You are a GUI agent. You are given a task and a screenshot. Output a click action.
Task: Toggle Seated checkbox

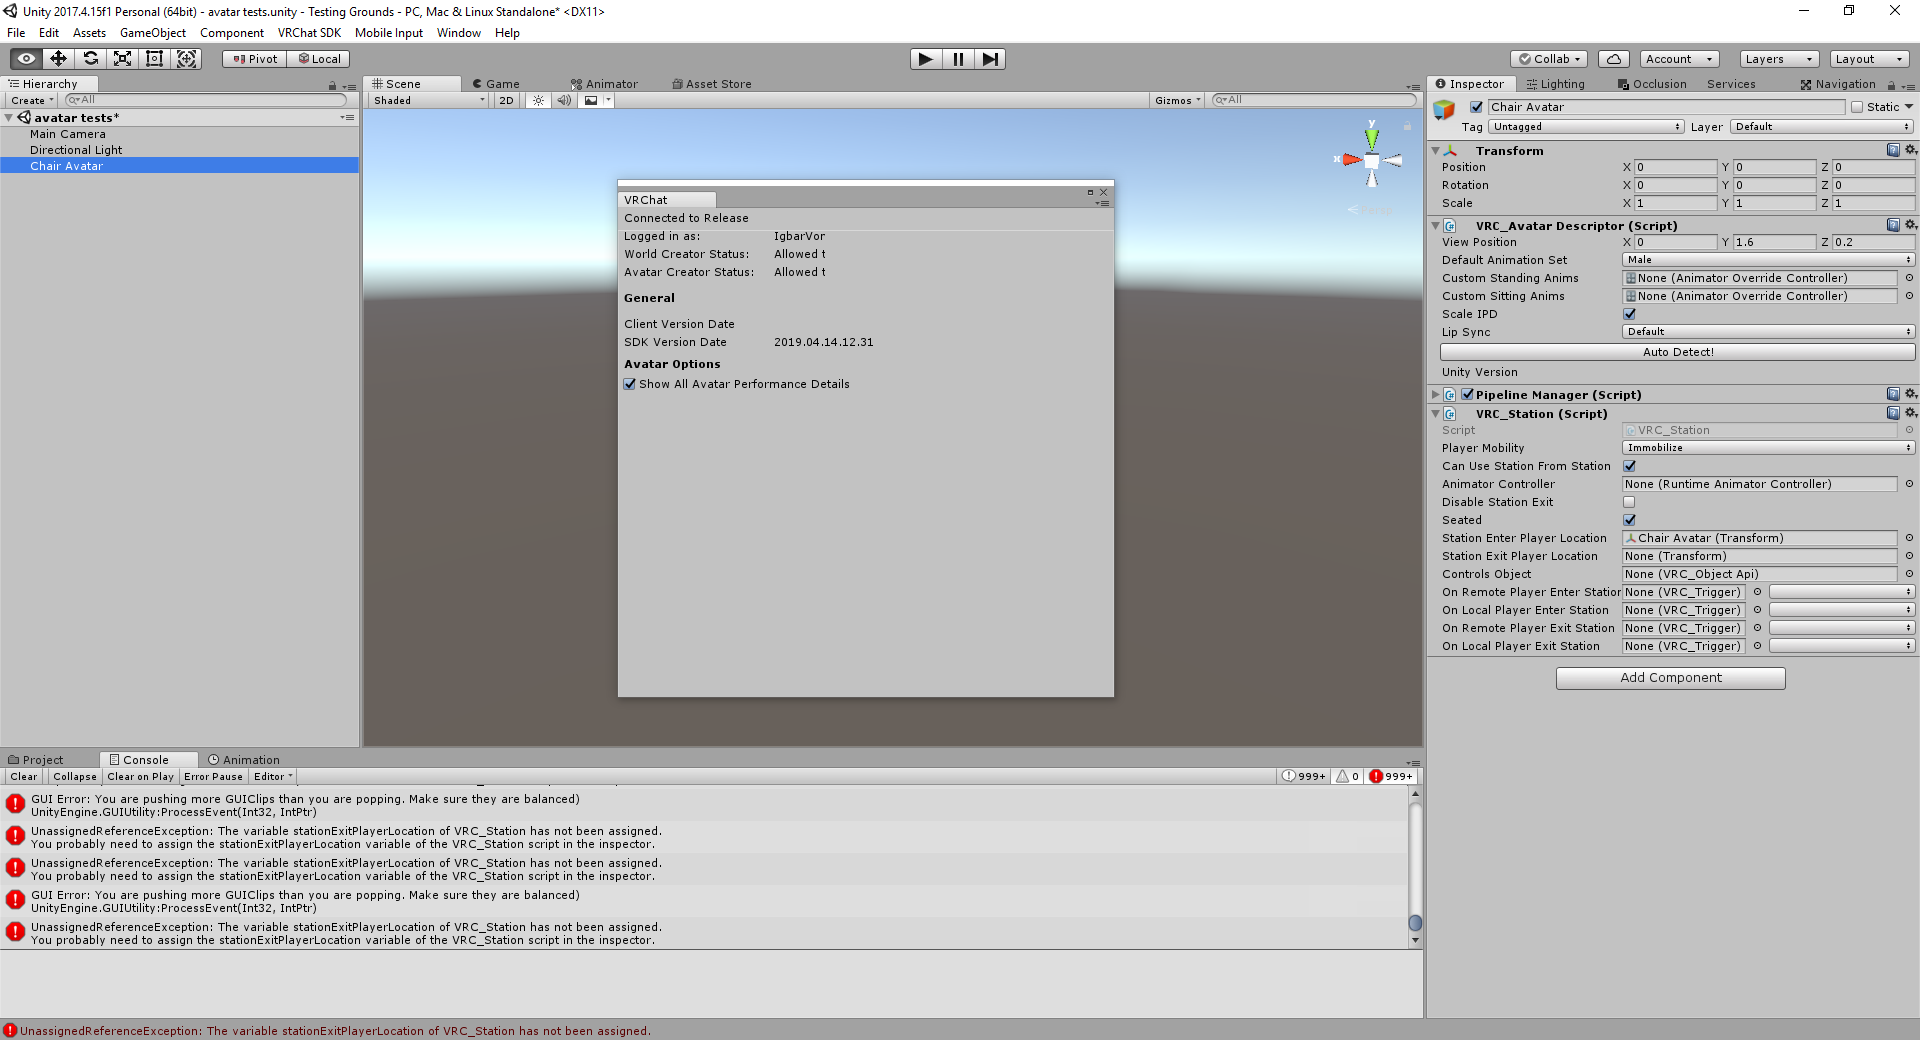pos(1629,520)
